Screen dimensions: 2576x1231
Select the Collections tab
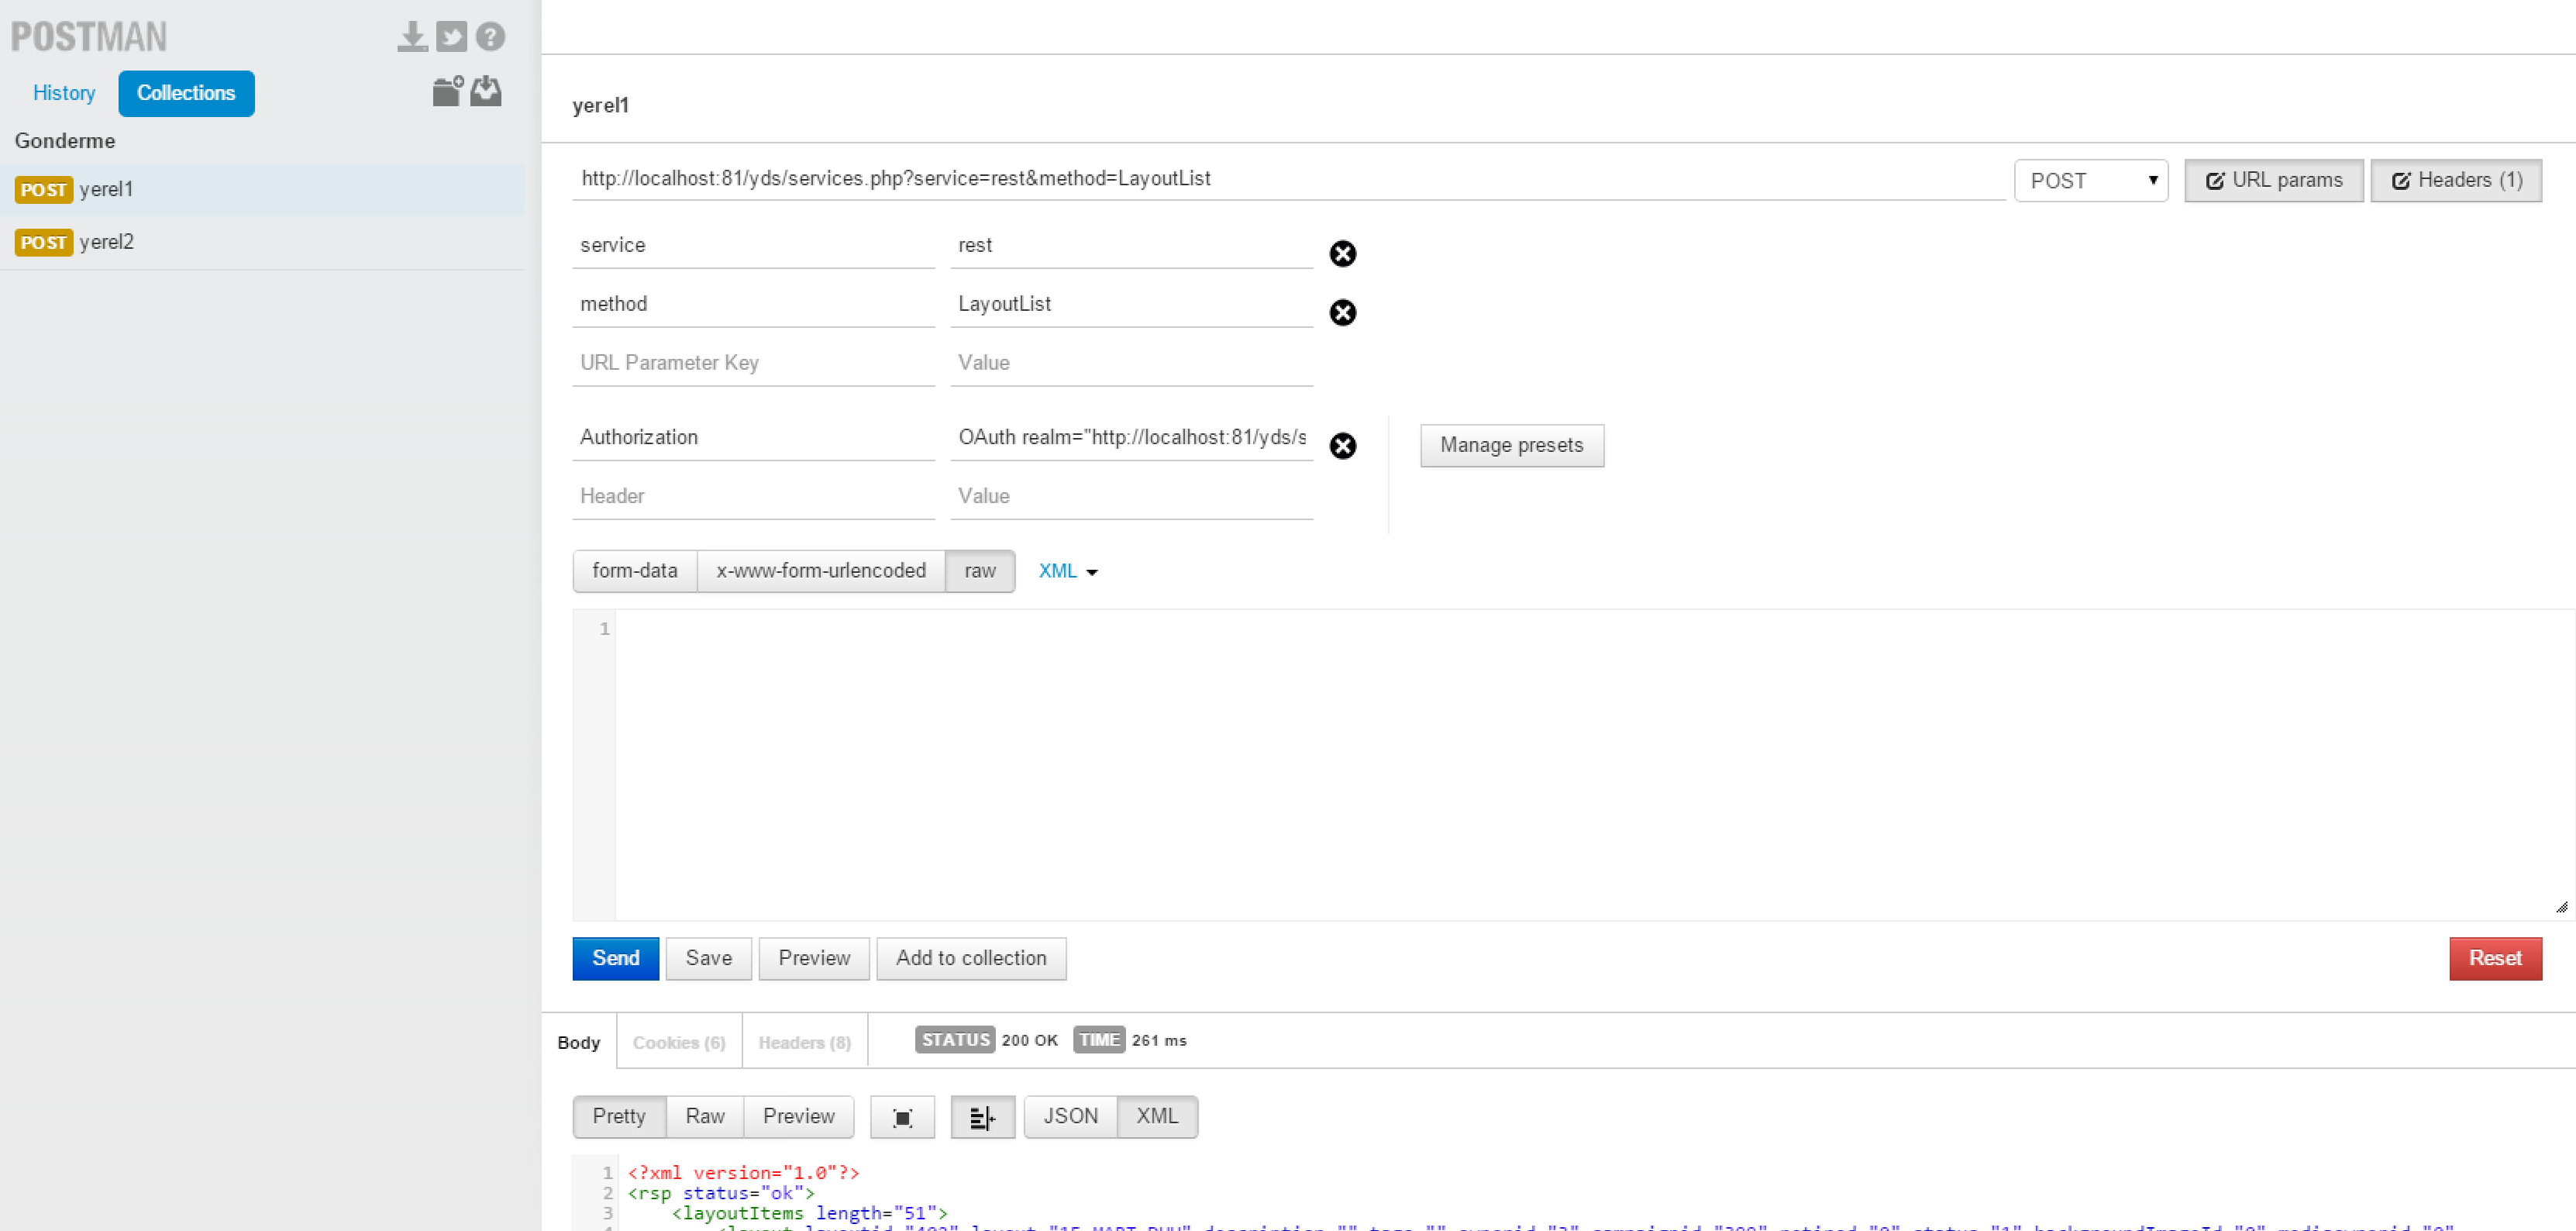point(186,93)
